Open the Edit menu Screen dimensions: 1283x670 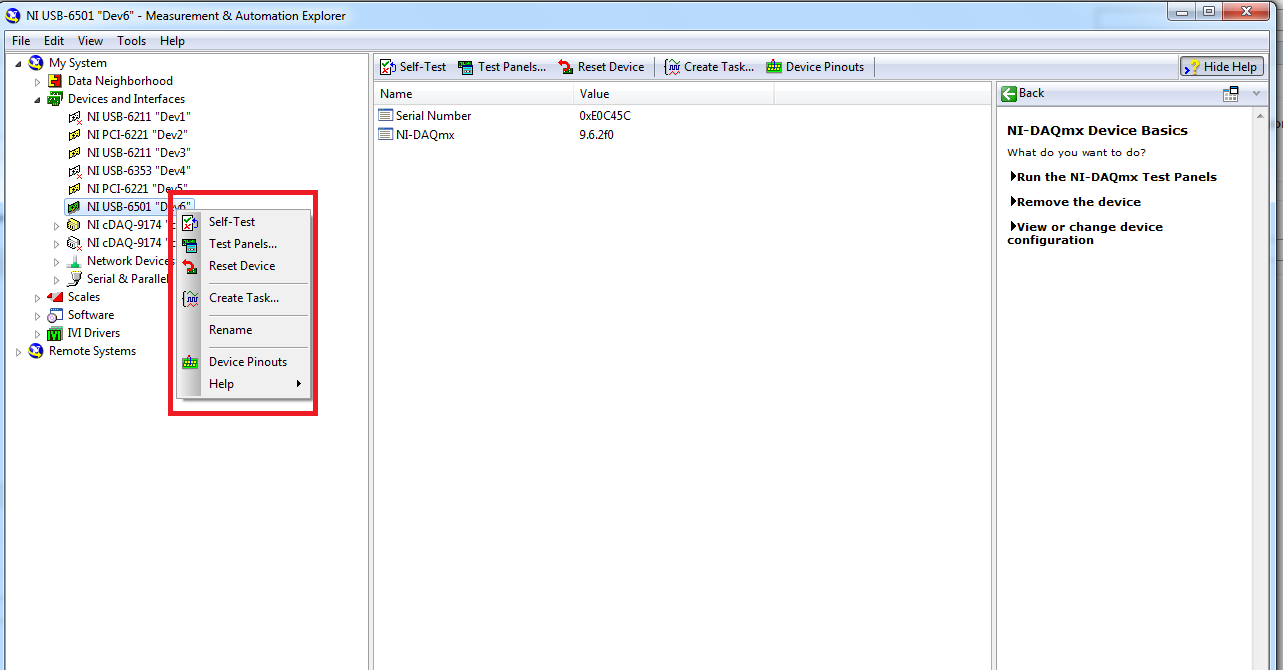click(54, 41)
